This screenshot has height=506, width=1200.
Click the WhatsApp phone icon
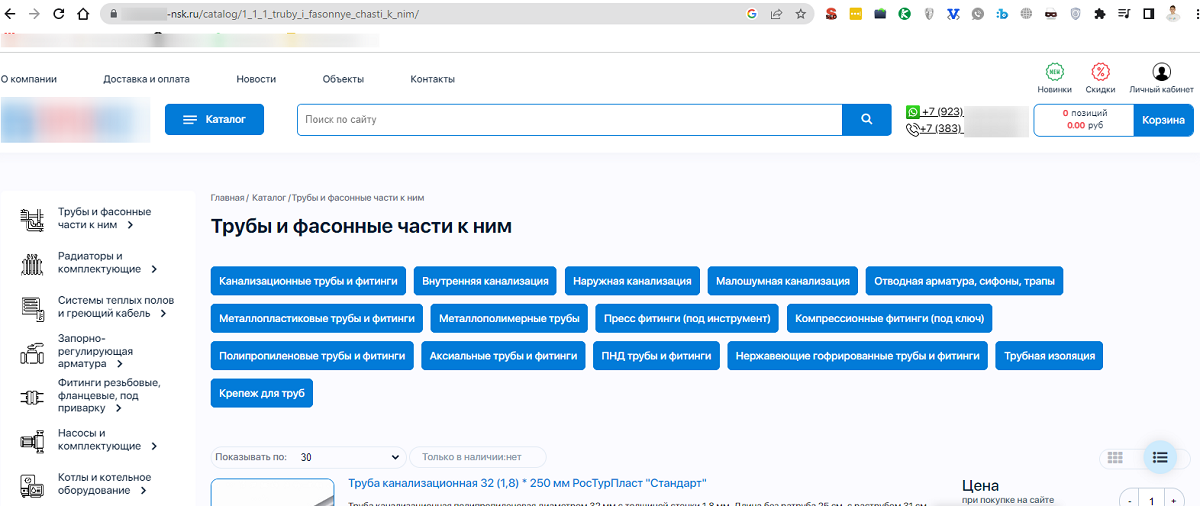click(912, 112)
